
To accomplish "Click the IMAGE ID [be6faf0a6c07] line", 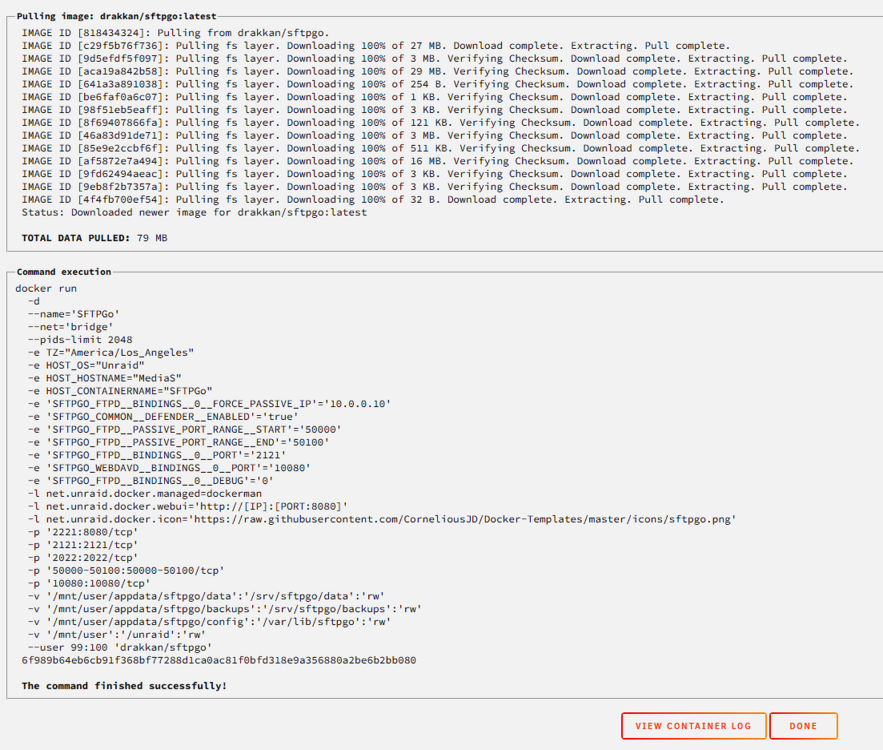I will 434,97.
